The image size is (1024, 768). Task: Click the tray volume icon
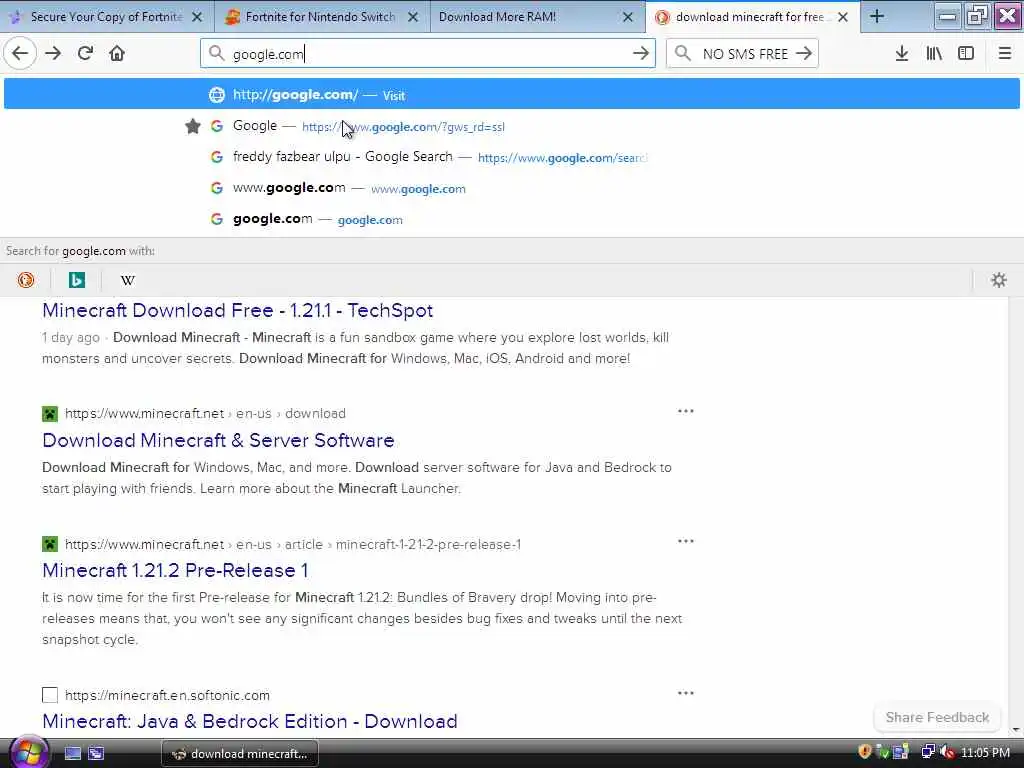pos(948,752)
